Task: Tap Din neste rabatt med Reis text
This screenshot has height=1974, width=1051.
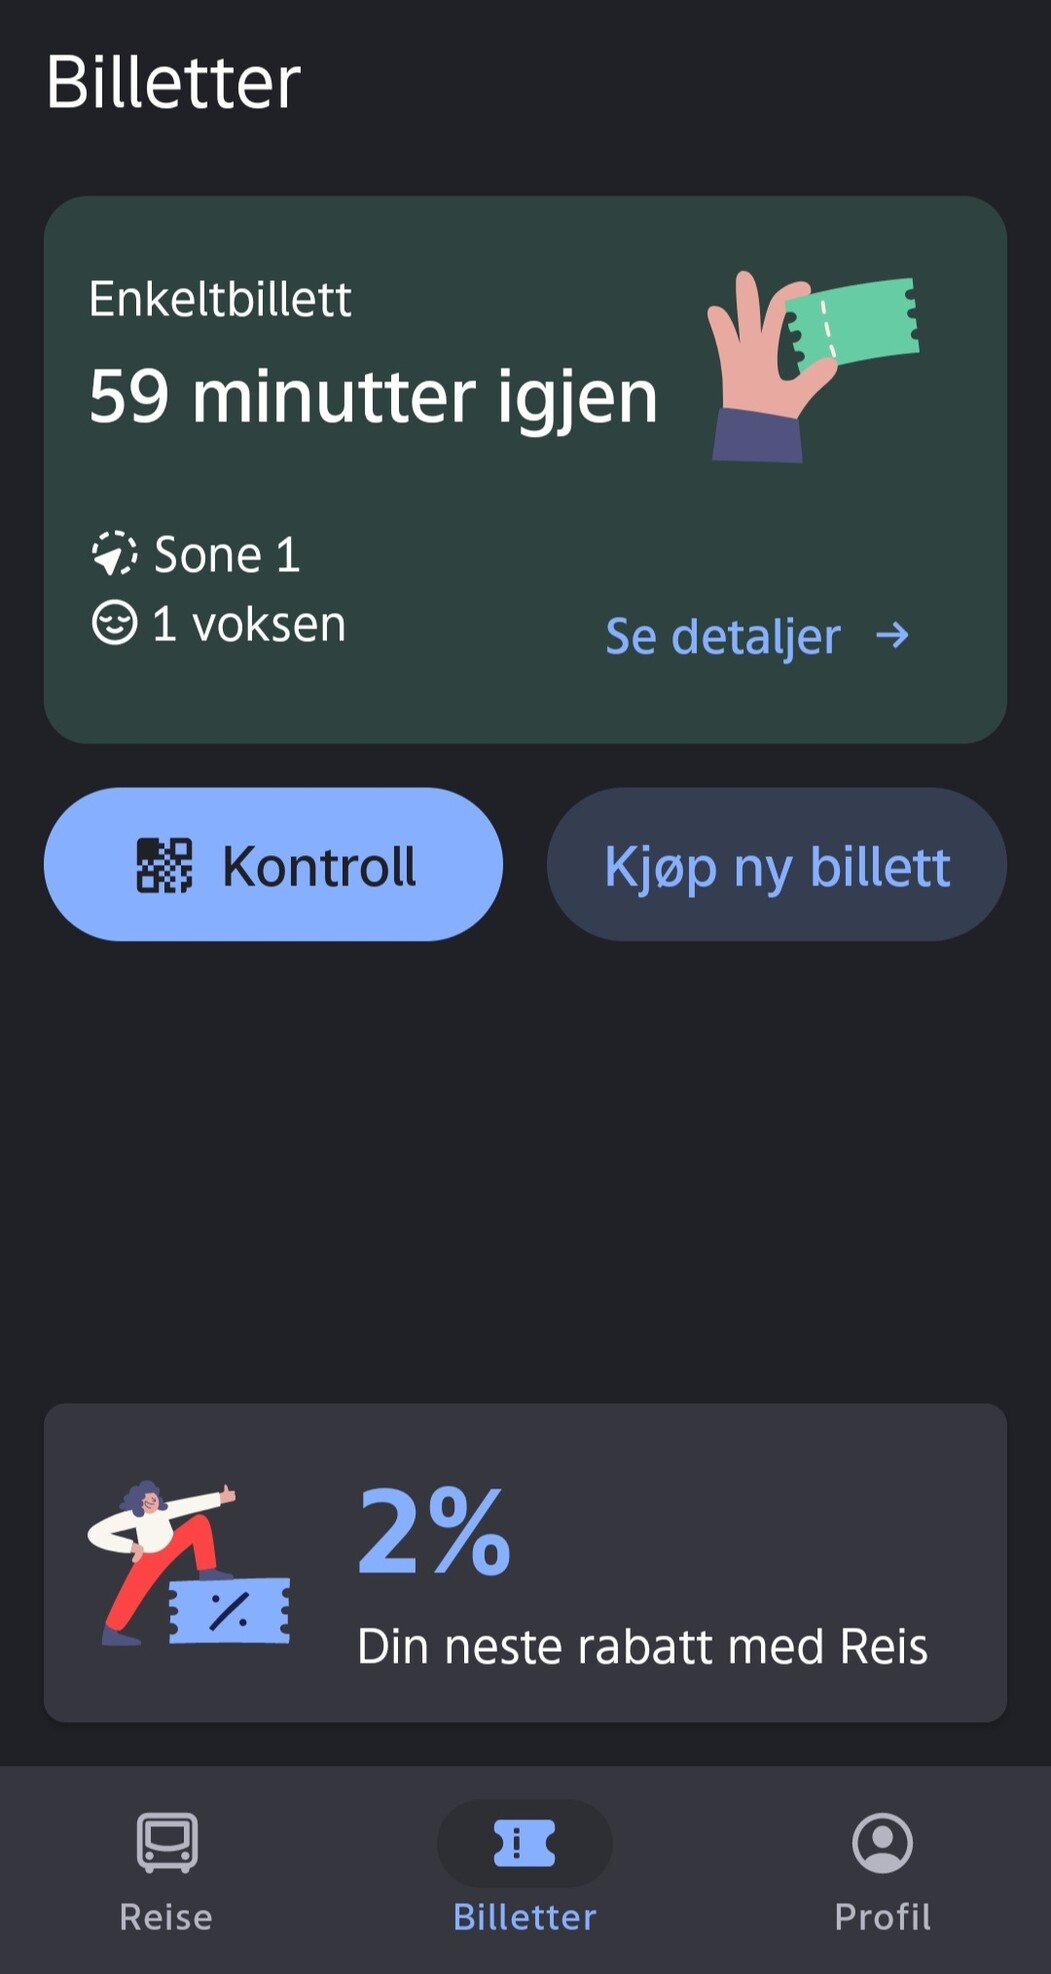Action: (x=642, y=1646)
